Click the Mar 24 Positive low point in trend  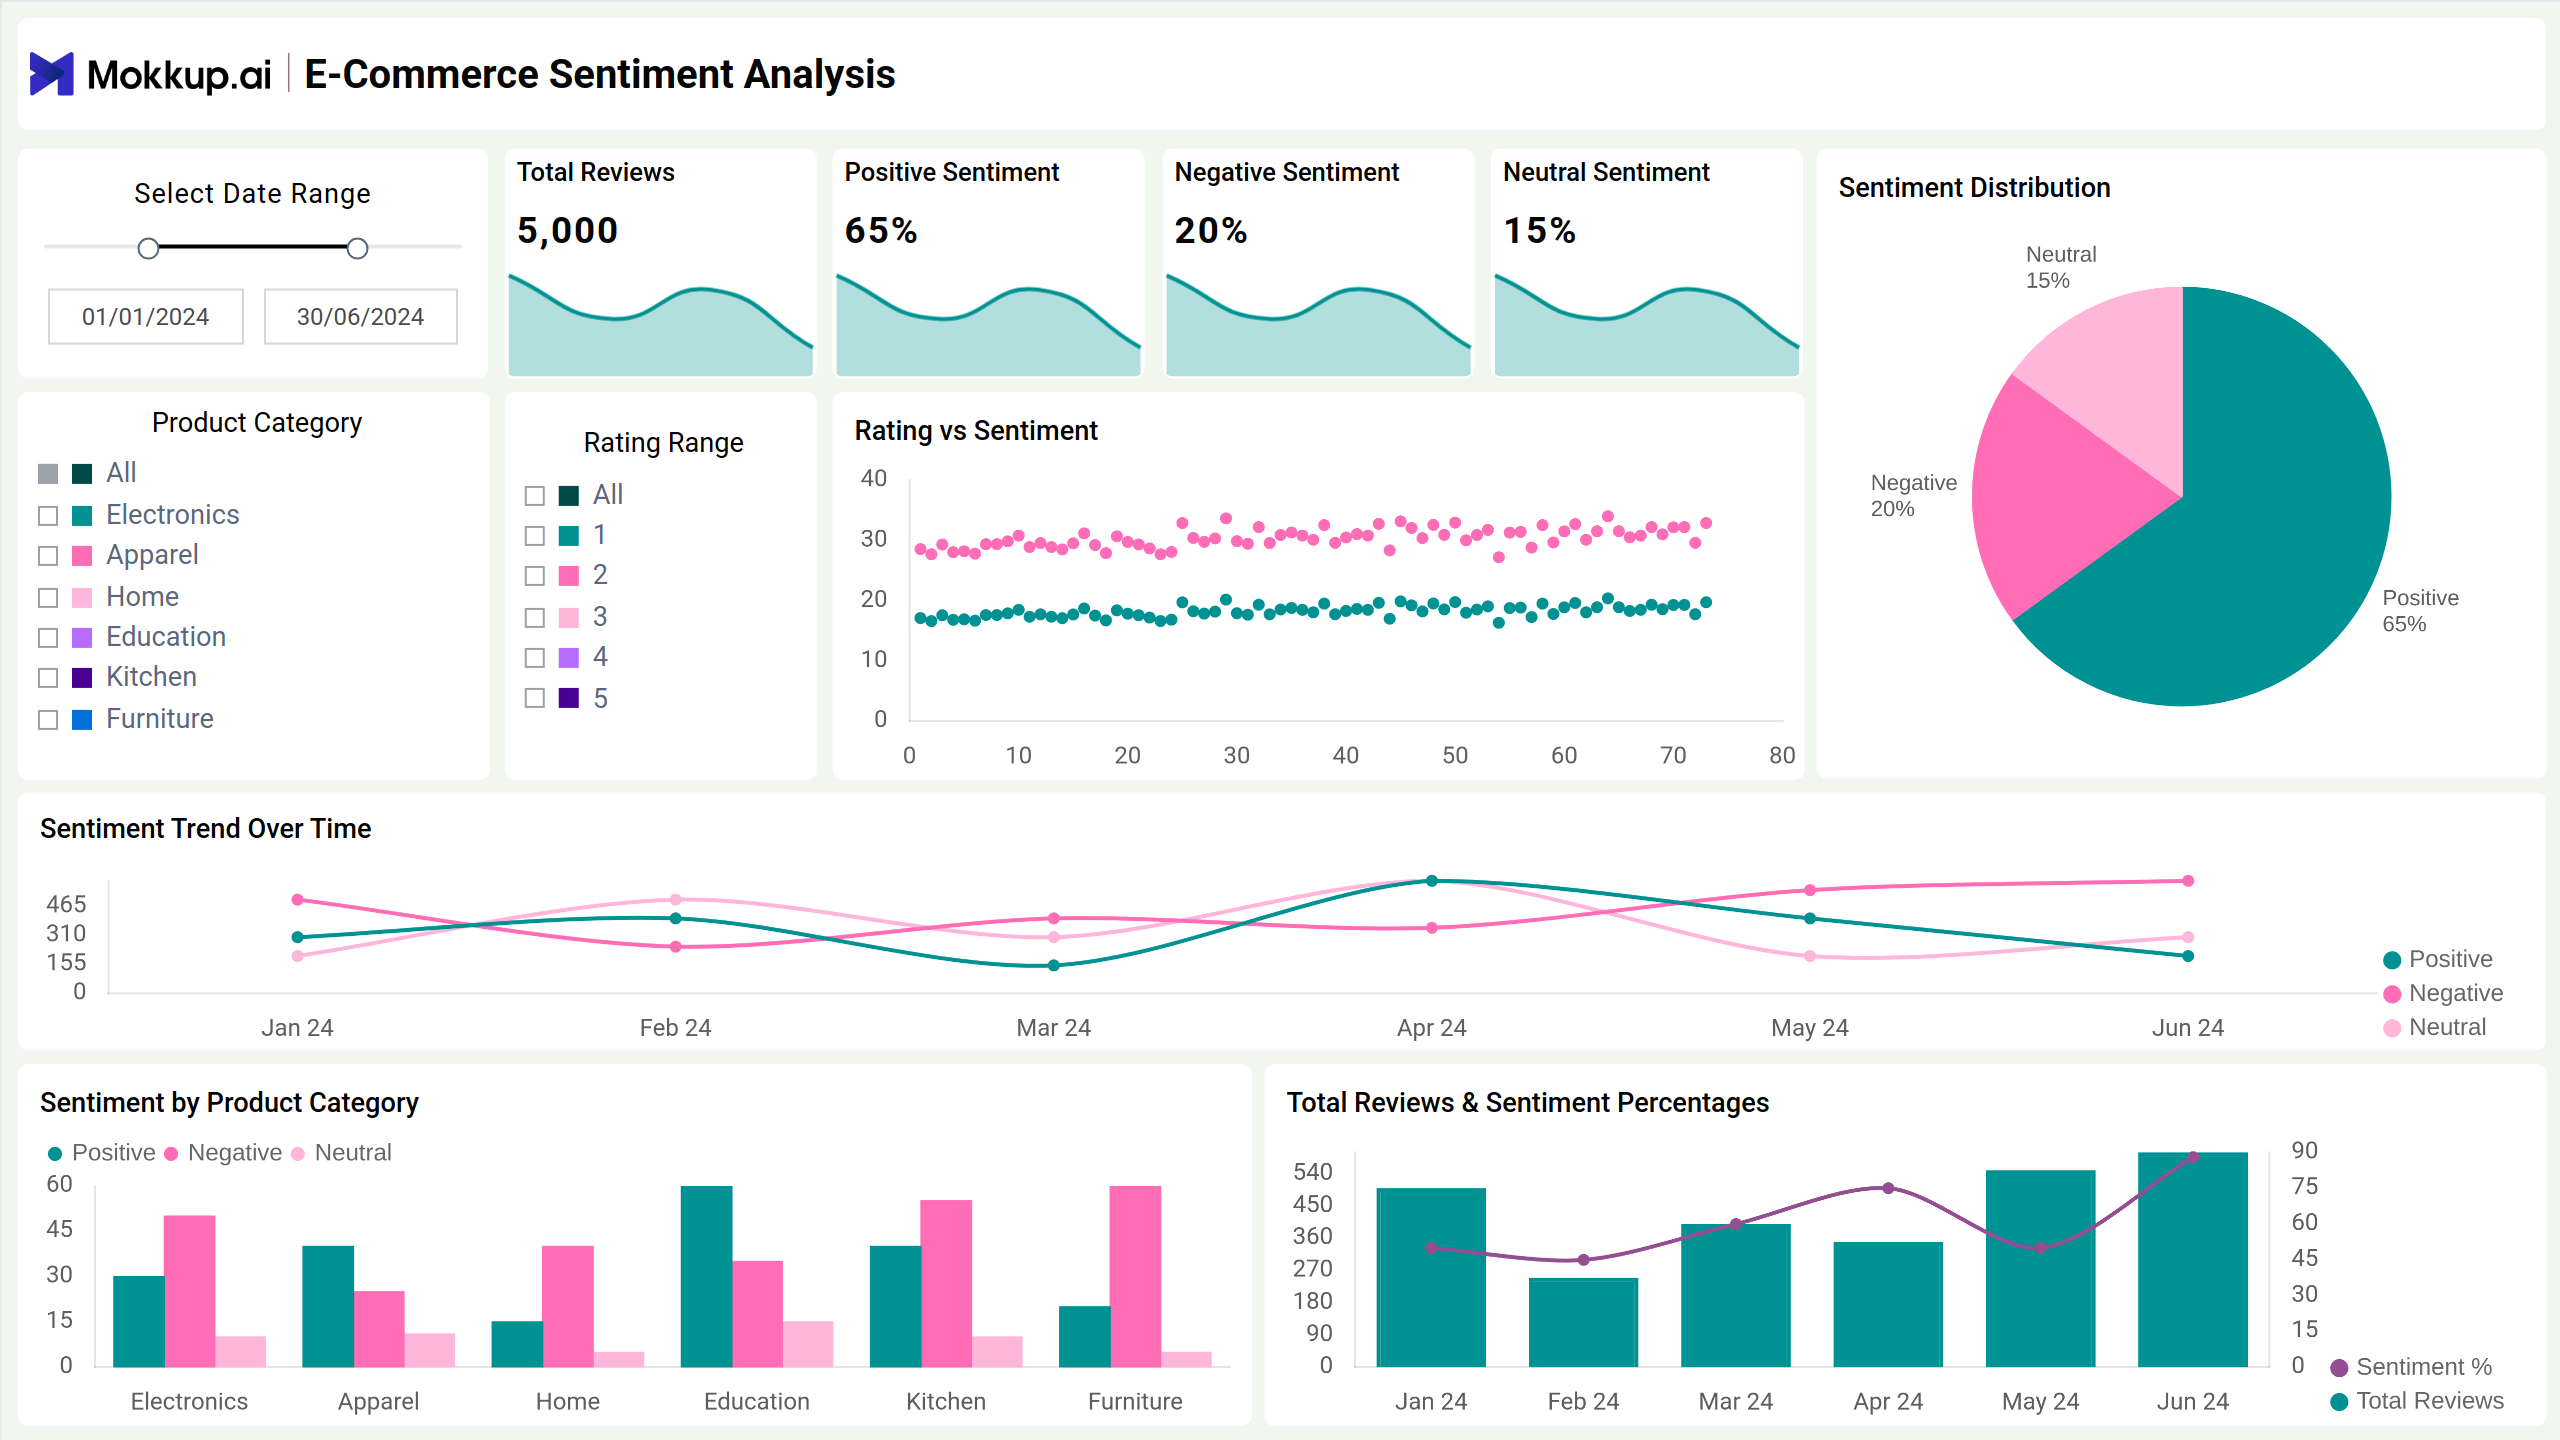pyautogui.click(x=1054, y=965)
